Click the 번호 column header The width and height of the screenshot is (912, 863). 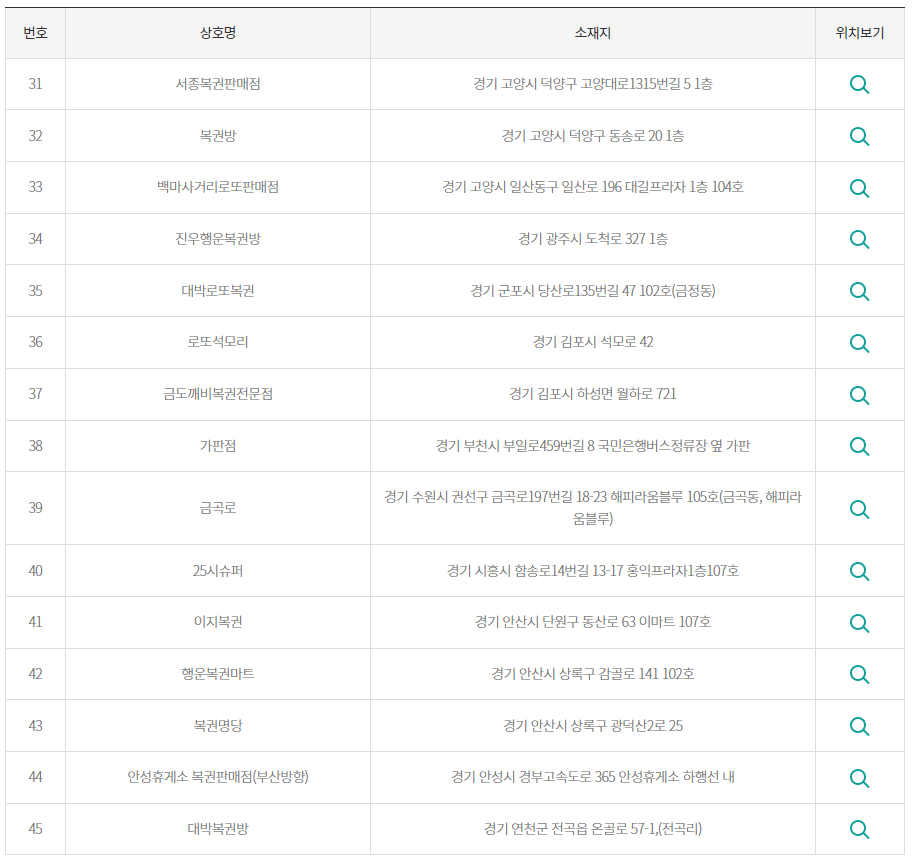tap(35, 33)
